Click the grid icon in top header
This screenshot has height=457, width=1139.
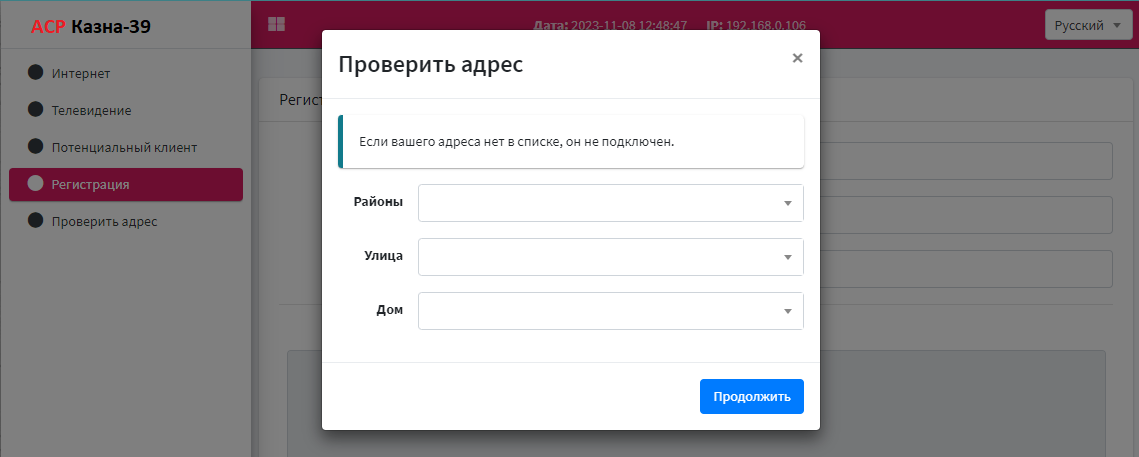point(276,25)
